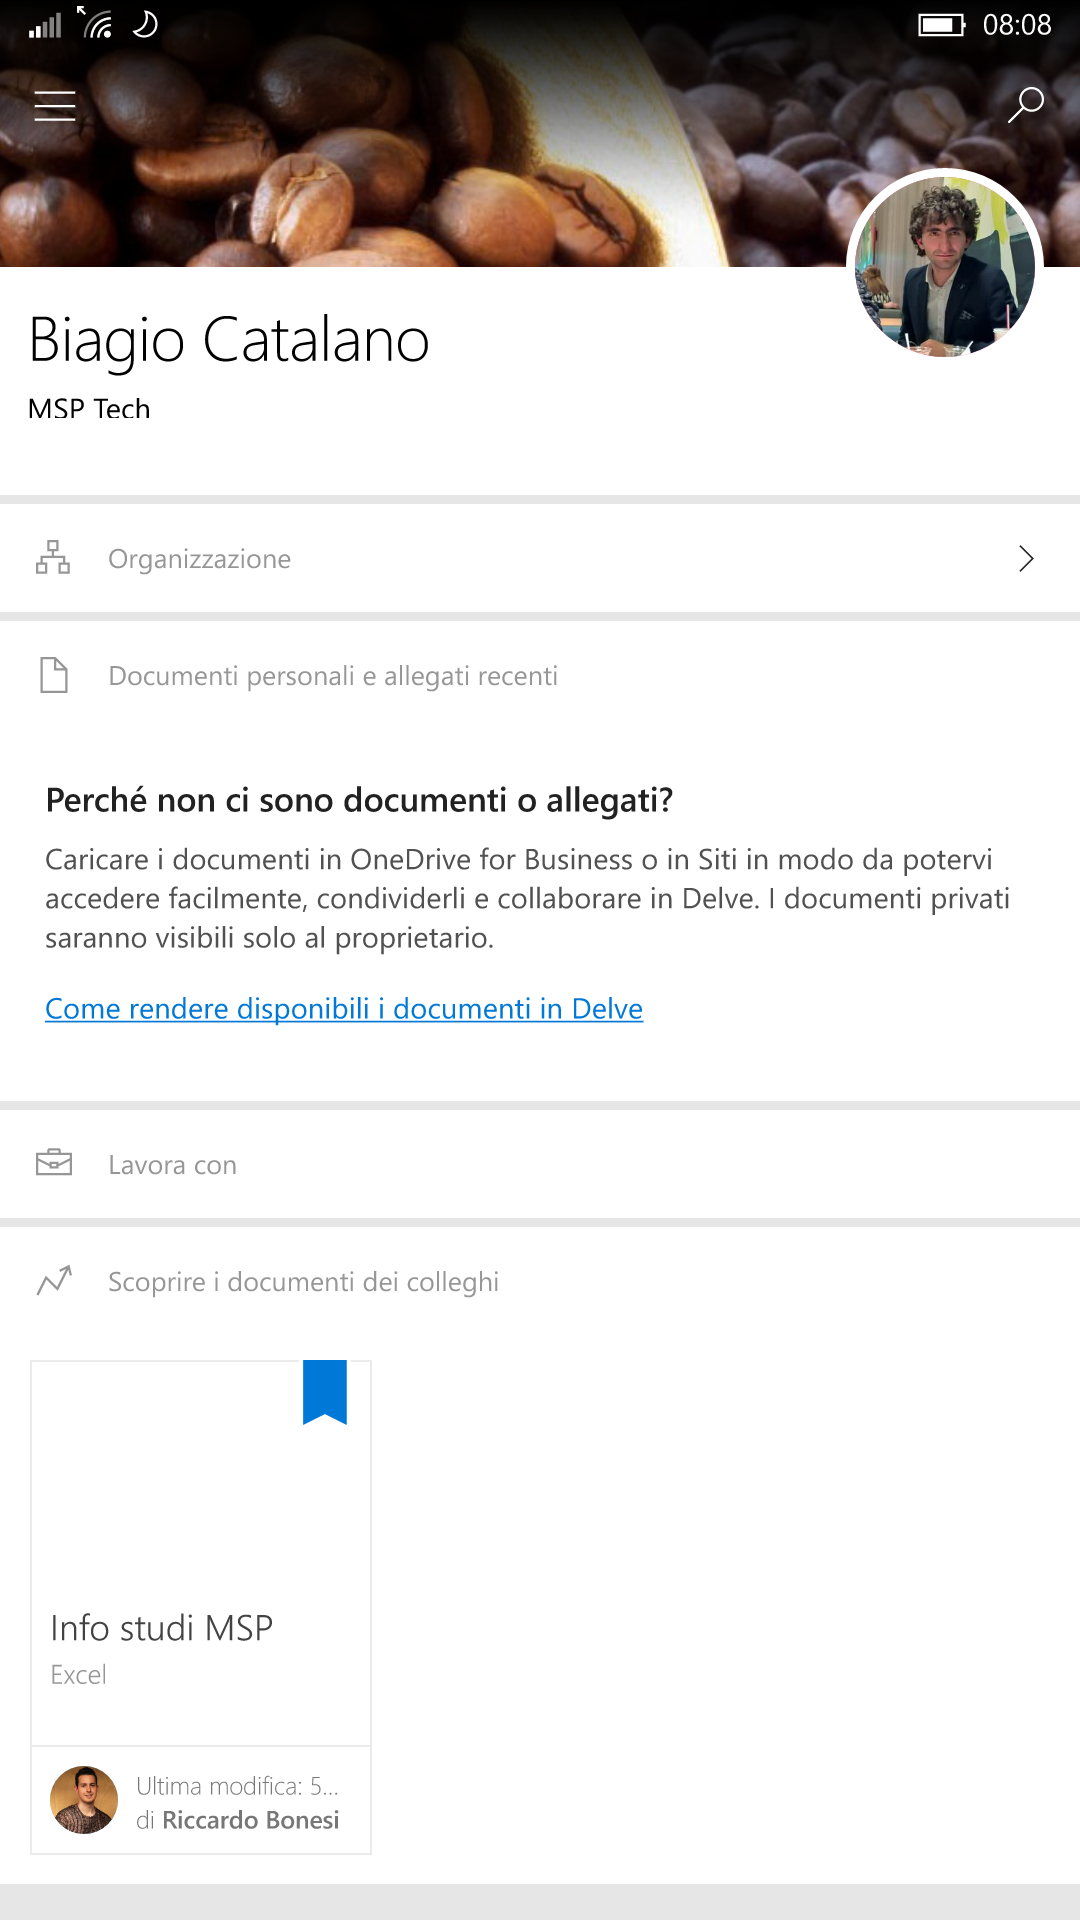Open Riccardo Bonesi's name link
This screenshot has height=1920, width=1080.
(250, 1820)
